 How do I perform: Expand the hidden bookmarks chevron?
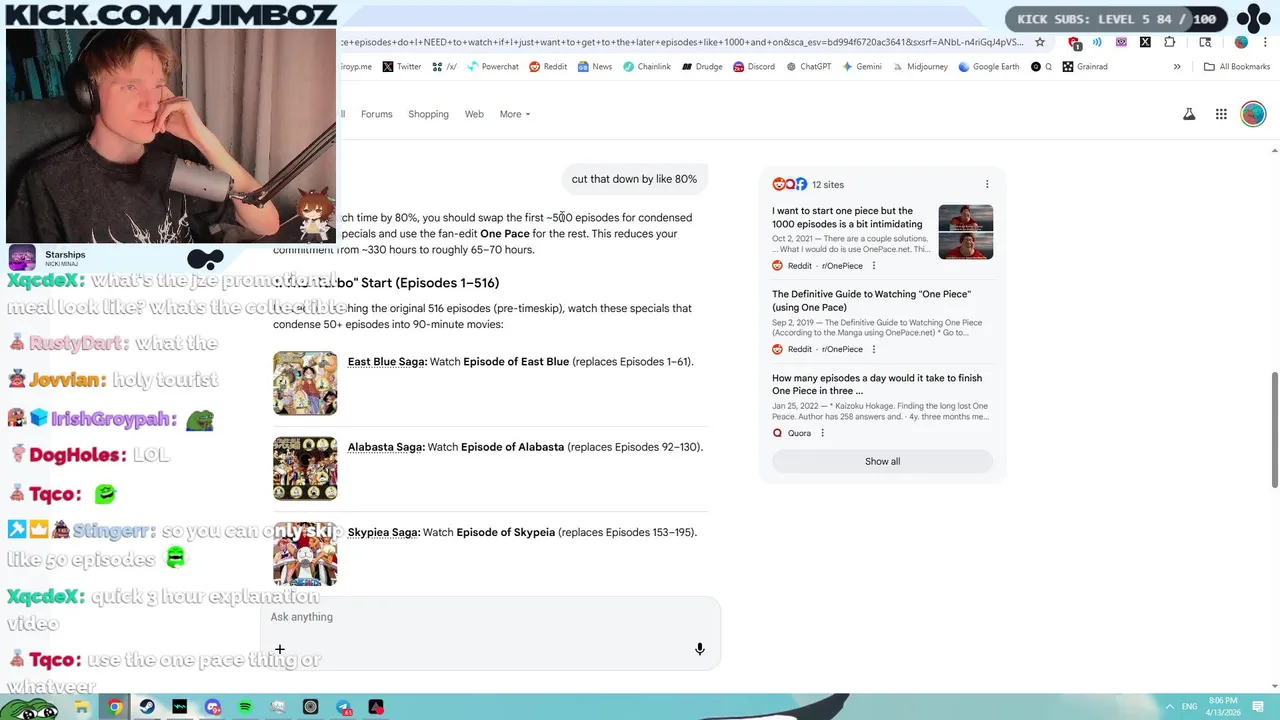pos(1177,67)
